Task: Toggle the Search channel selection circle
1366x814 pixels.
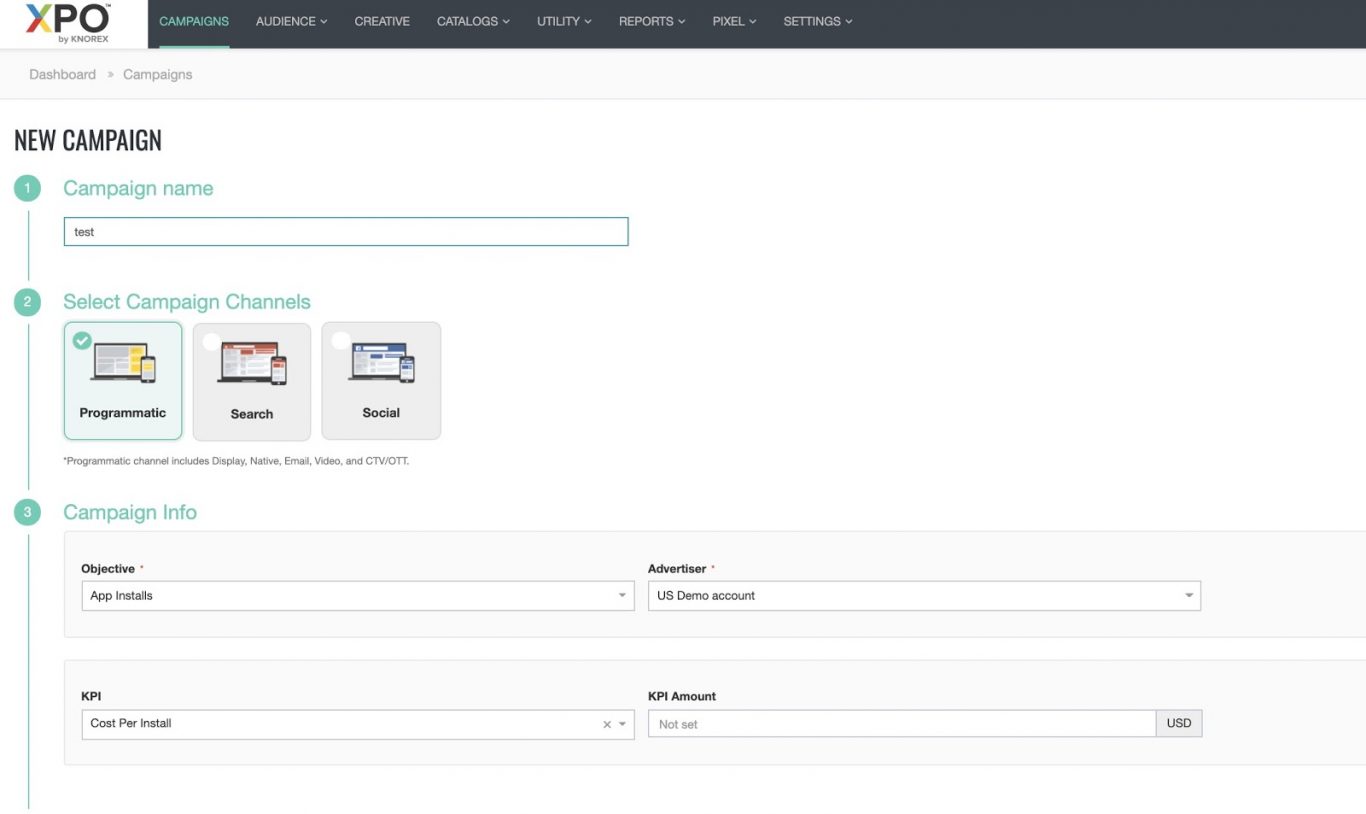Action: tap(210, 341)
